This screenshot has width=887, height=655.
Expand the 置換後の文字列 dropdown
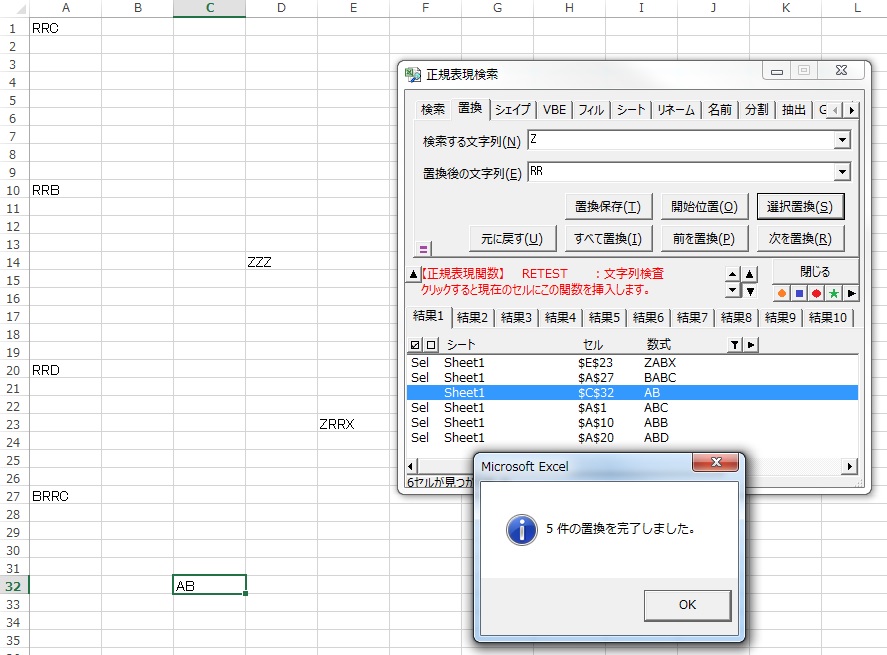tap(842, 173)
